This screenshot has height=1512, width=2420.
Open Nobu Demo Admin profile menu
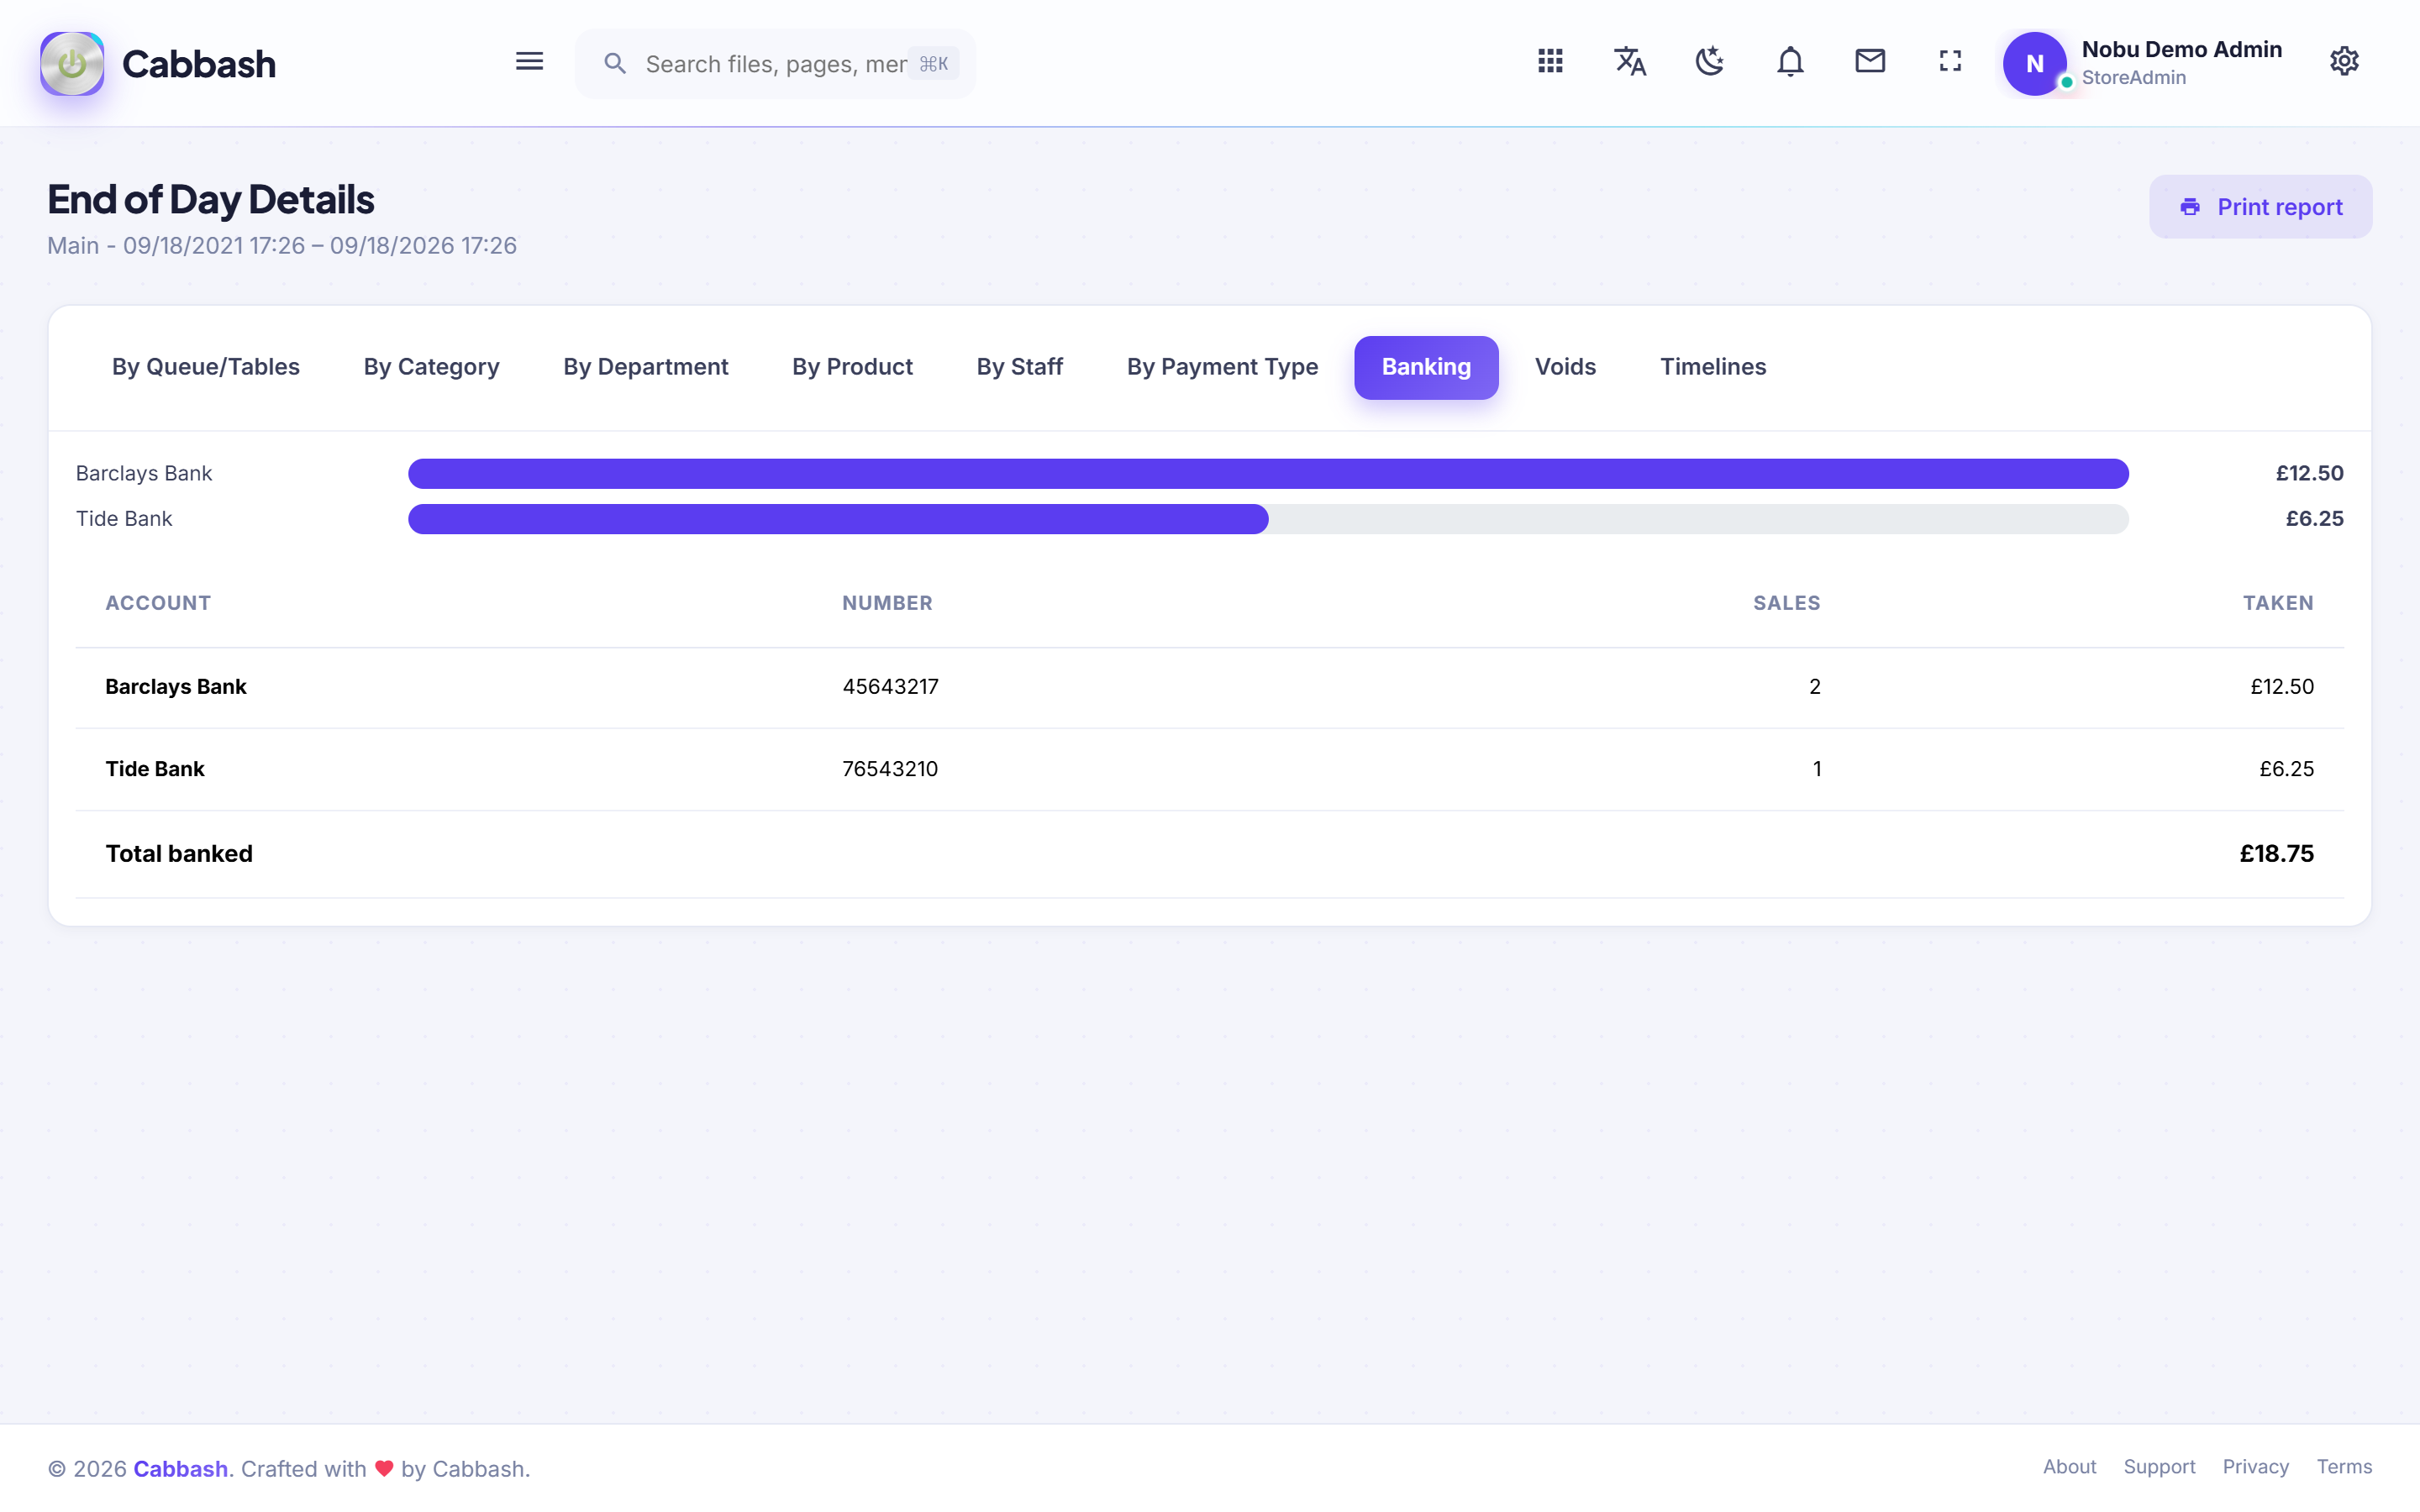pyautogui.click(x=2144, y=63)
